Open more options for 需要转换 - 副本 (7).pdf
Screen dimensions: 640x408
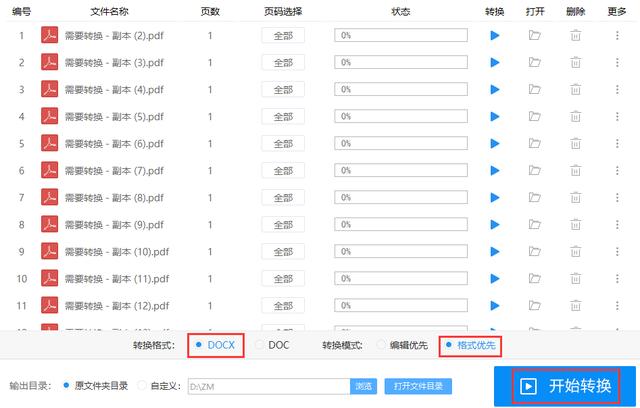617,171
